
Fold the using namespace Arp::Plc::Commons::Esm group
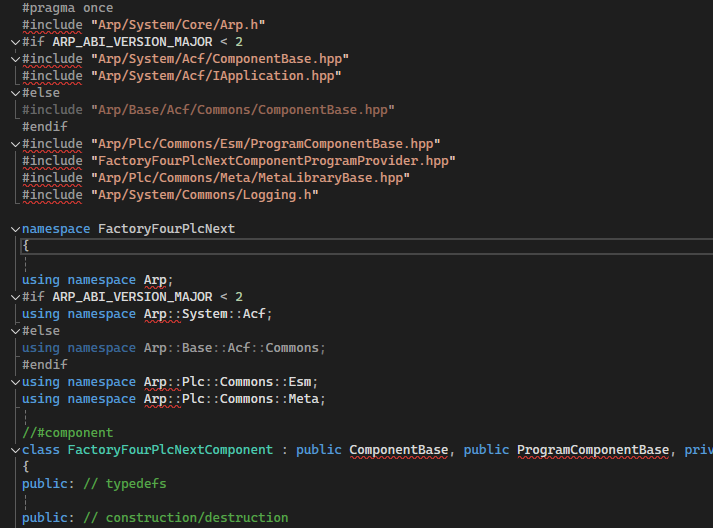[x=13, y=382]
